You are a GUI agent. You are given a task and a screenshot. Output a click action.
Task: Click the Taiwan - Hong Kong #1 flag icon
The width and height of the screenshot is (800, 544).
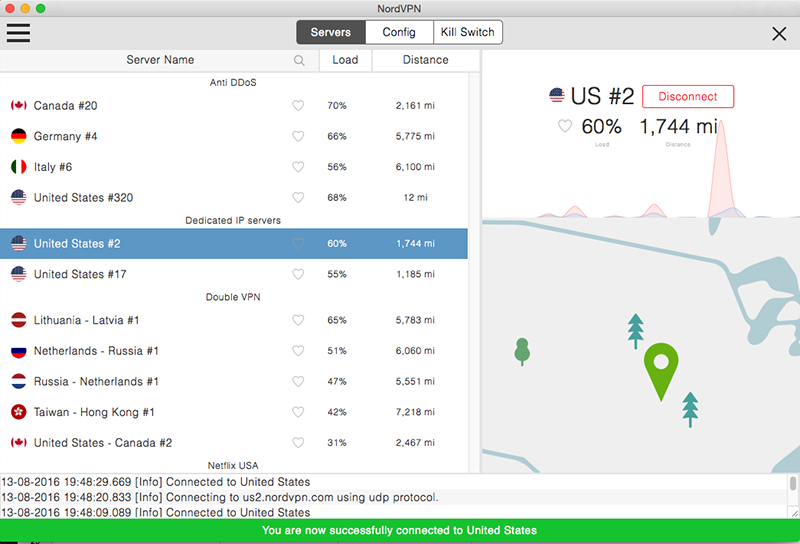click(x=18, y=412)
